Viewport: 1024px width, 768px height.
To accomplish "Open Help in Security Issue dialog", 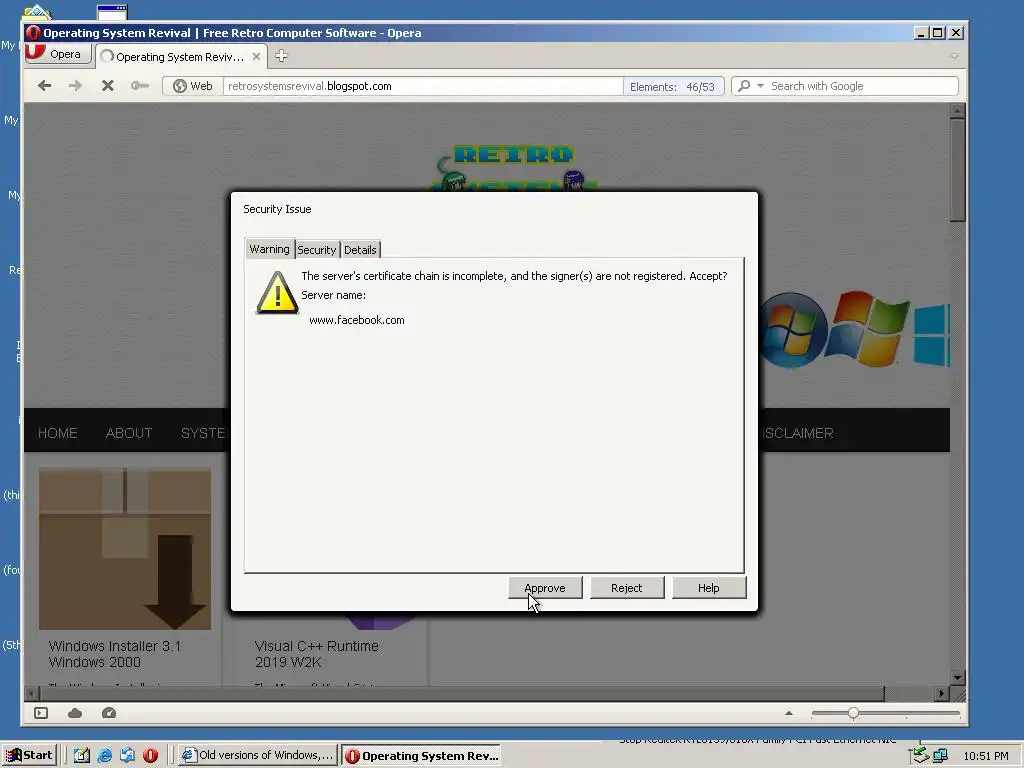I will click(x=709, y=588).
